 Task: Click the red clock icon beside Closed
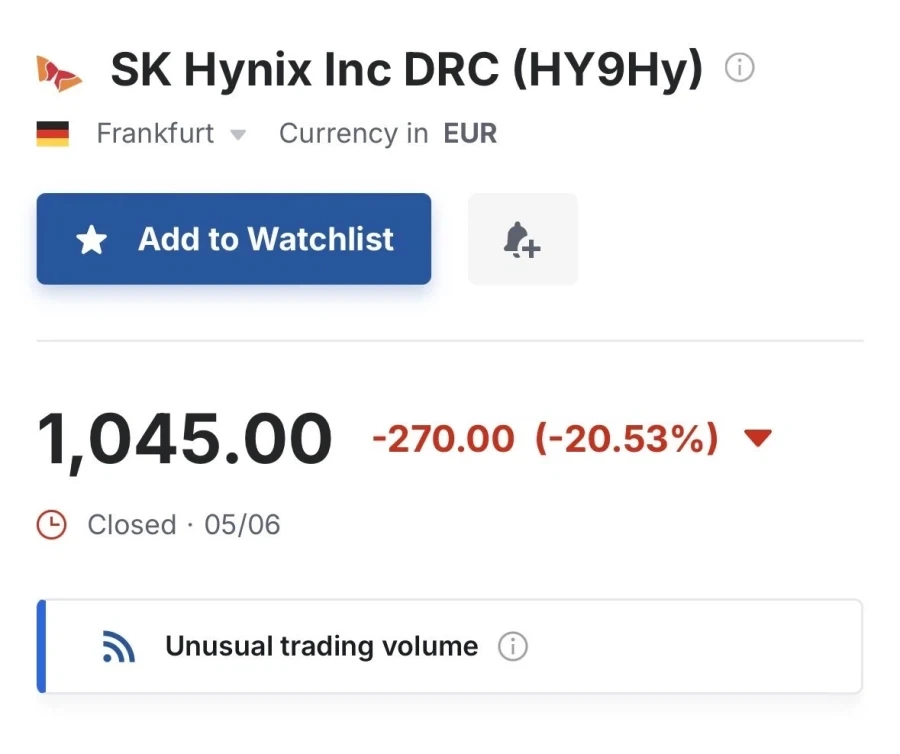click(x=52, y=524)
